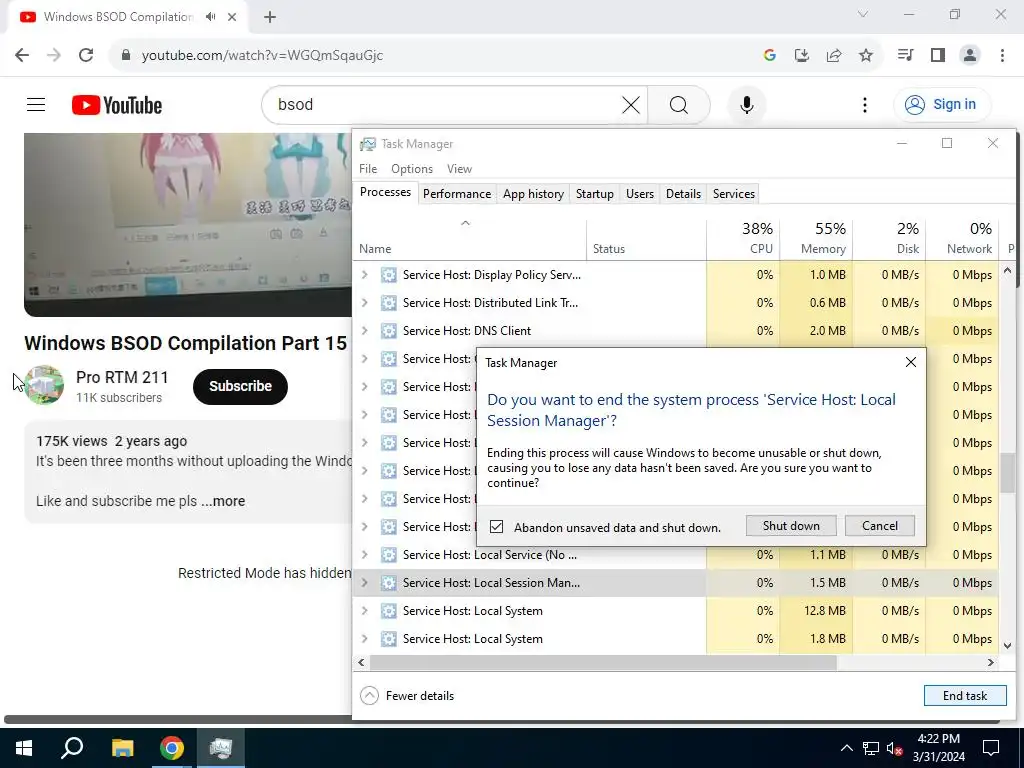This screenshot has height=768, width=1024.
Task: Expand the 12.8 MB Local System row
Action: (x=364, y=611)
